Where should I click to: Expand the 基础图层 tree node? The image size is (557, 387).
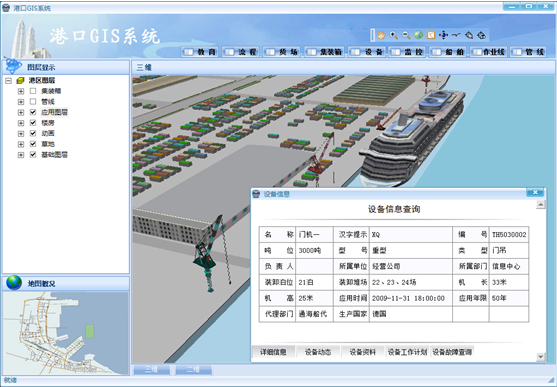21,155
